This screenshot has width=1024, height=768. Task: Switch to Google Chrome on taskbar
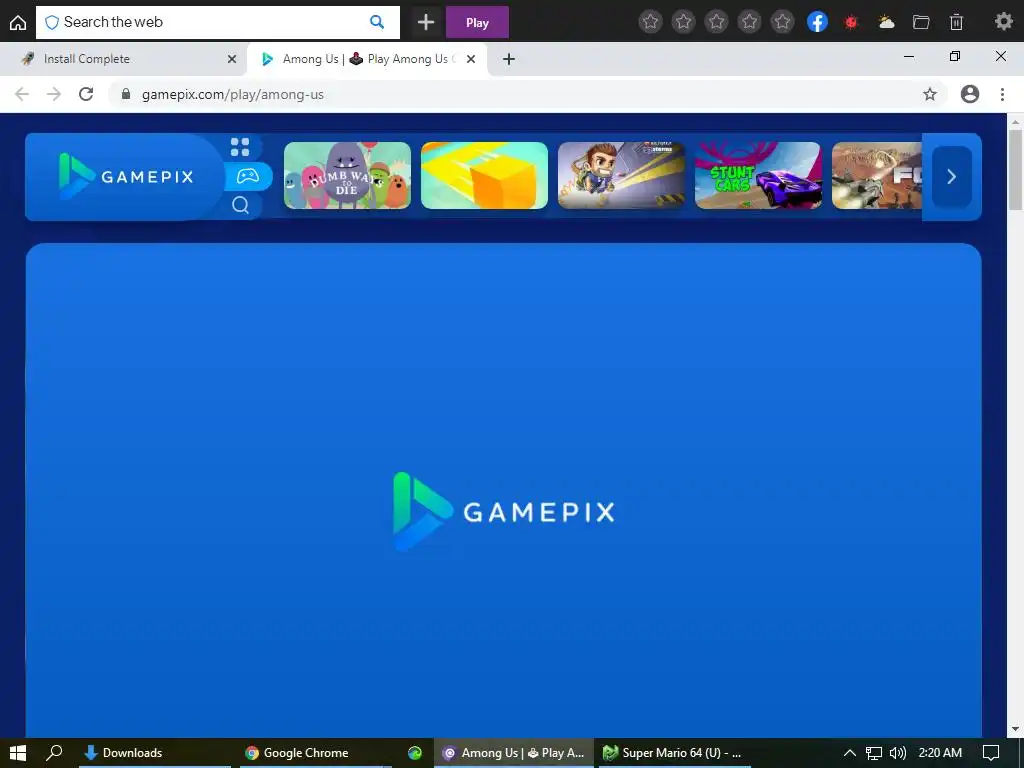(316, 753)
